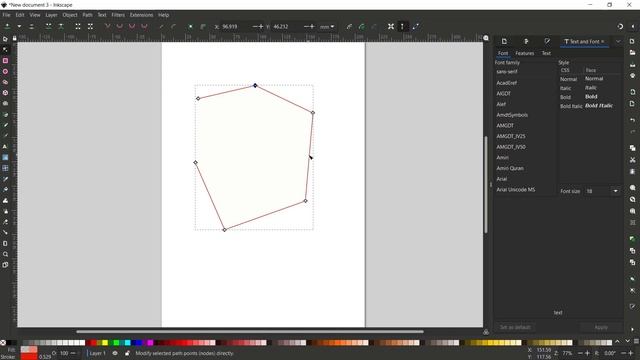
Task: Expand the dock panel chevron menu
Action: (x=618, y=41)
